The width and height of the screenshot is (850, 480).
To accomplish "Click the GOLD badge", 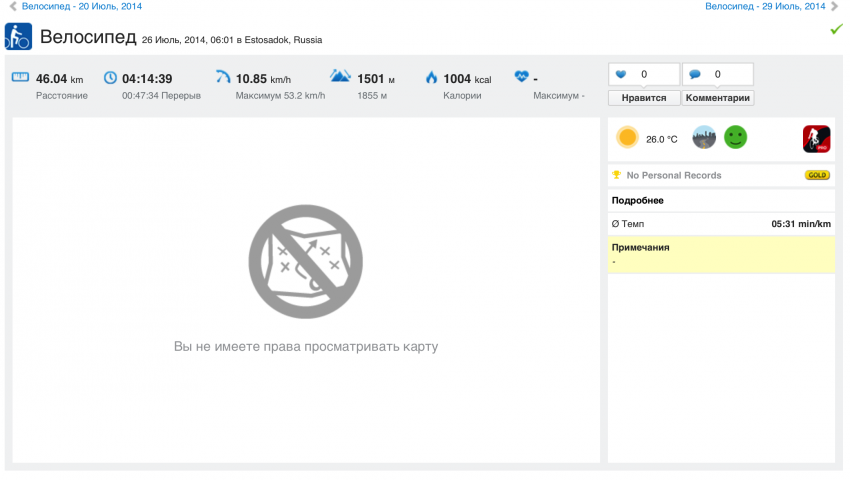I will (816, 175).
